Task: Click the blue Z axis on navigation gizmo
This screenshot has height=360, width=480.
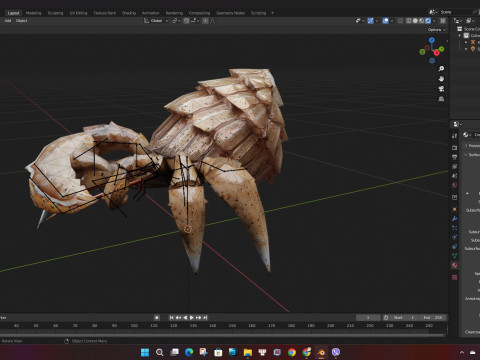Action: pyautogui.click(x=432, y=40)
